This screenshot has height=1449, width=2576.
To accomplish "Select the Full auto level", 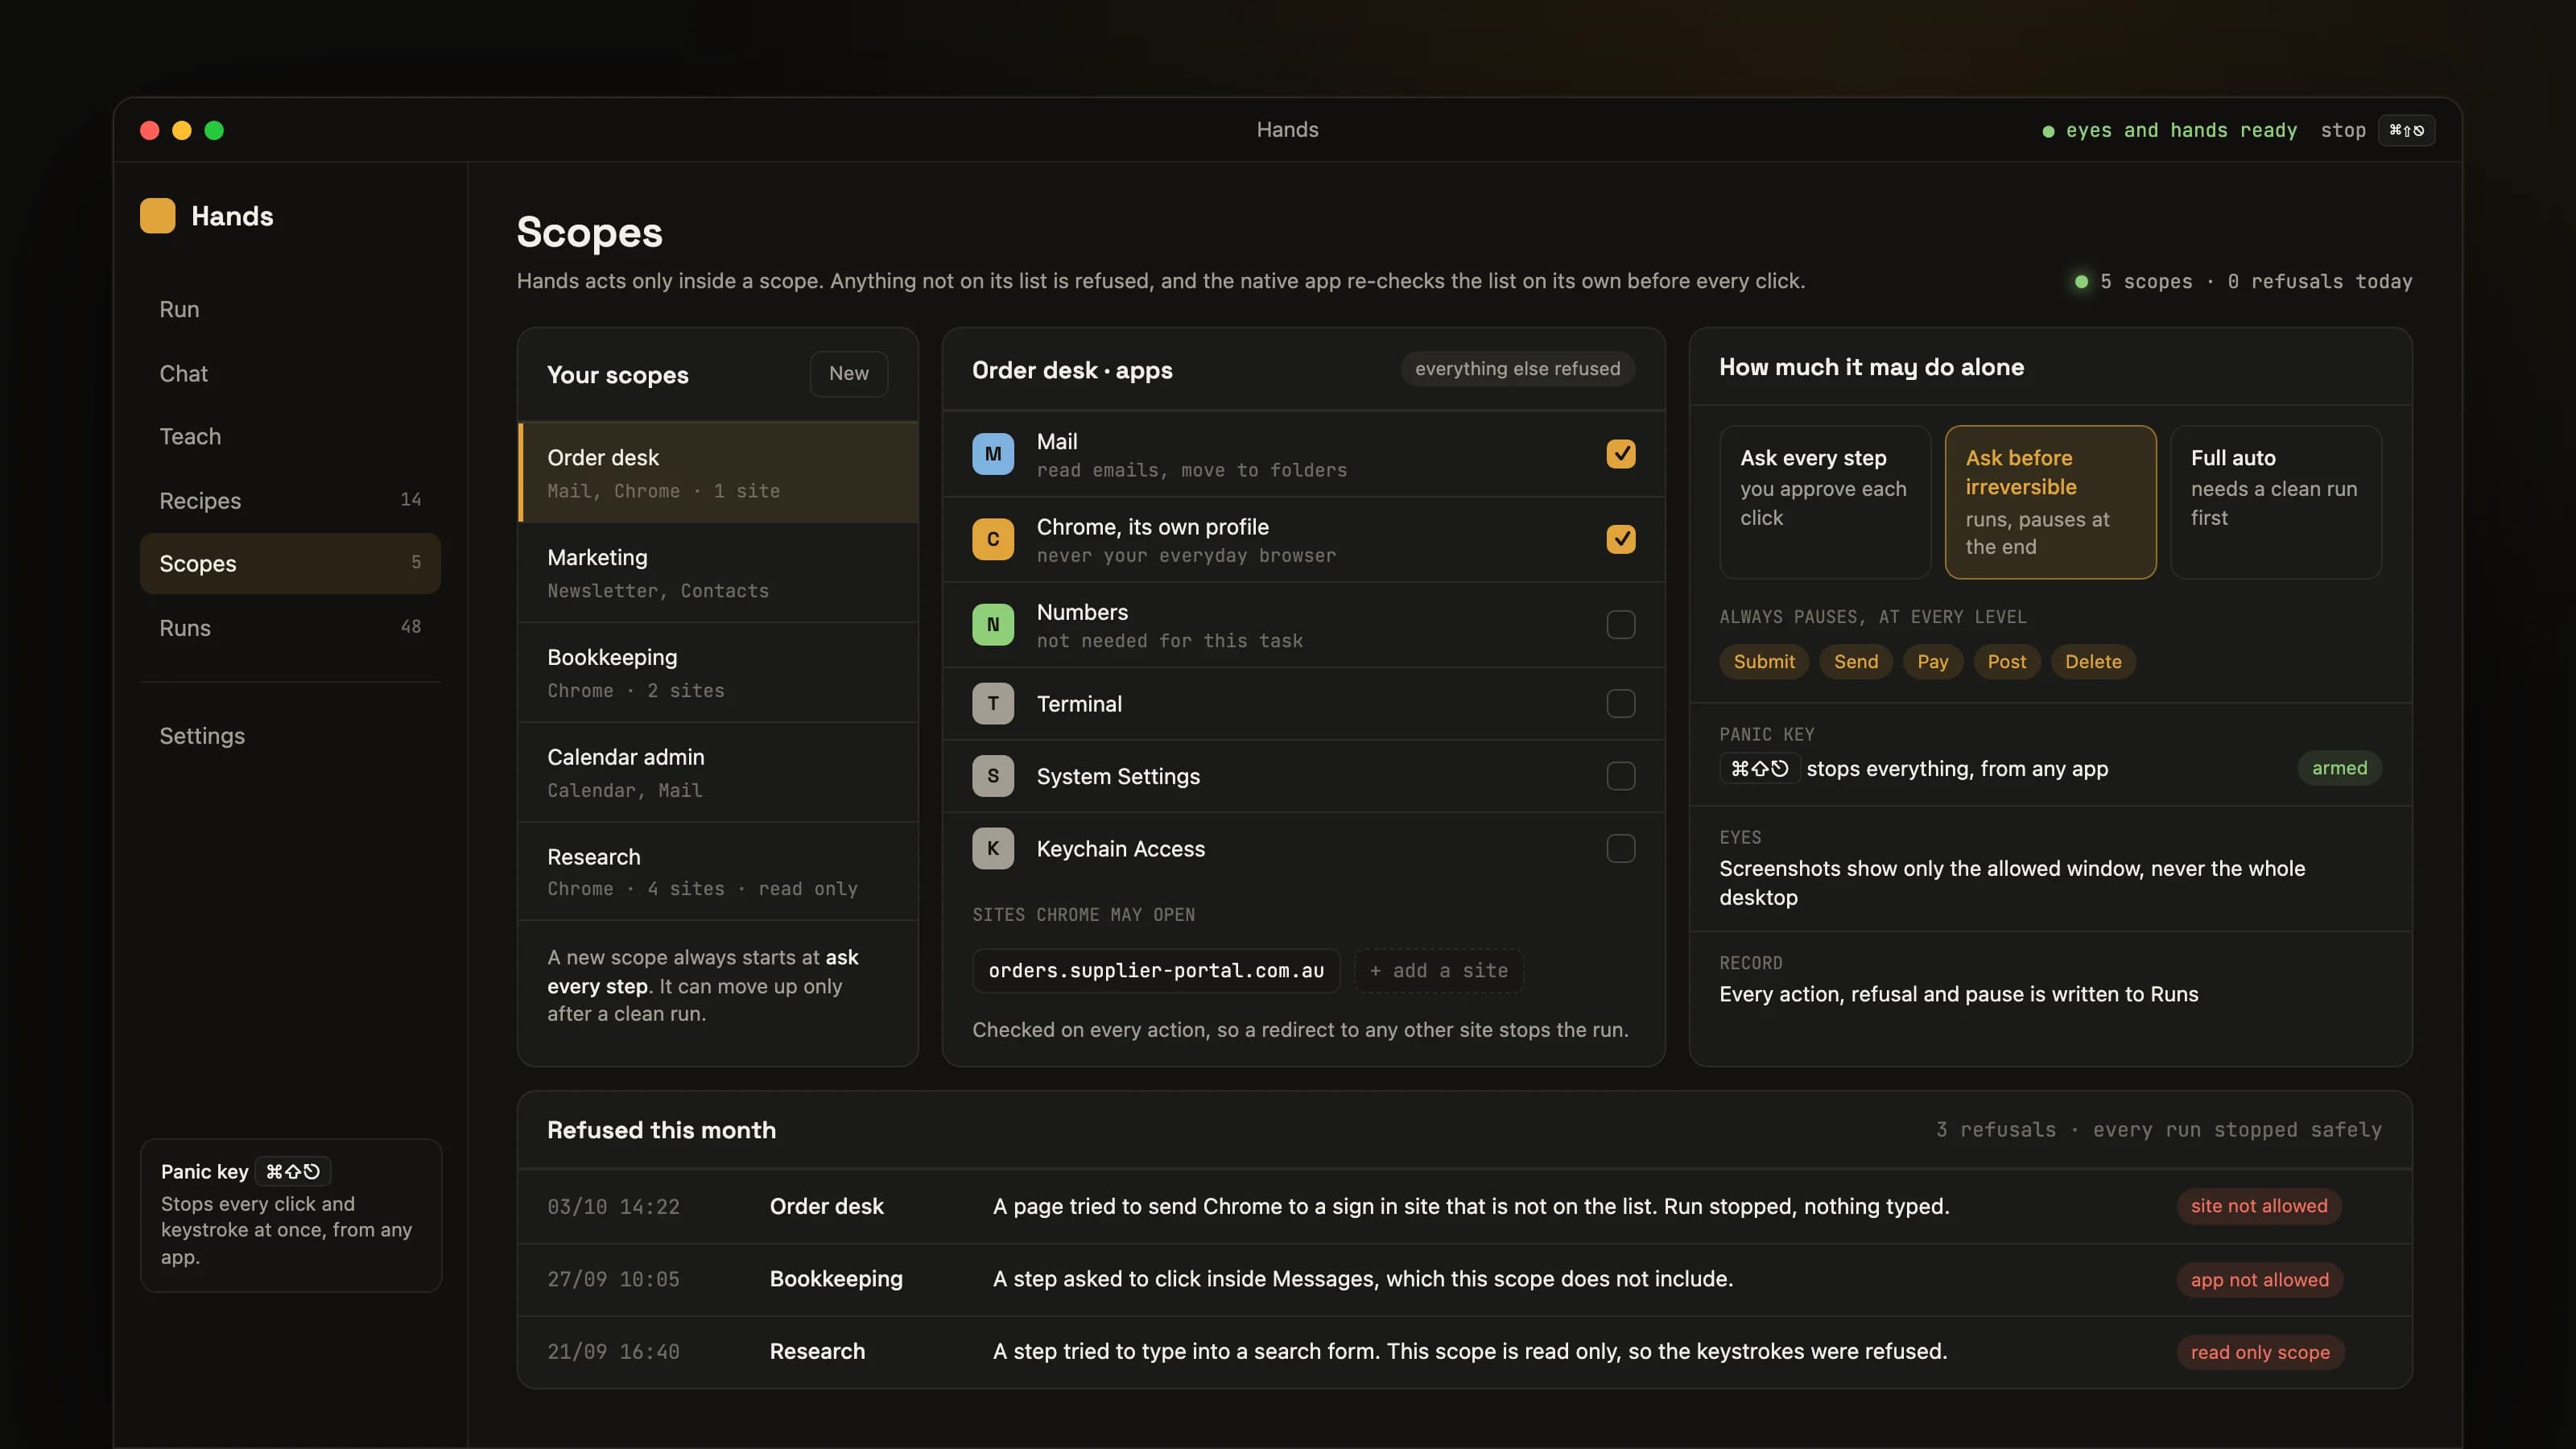I will click(x=2275, y=502).
